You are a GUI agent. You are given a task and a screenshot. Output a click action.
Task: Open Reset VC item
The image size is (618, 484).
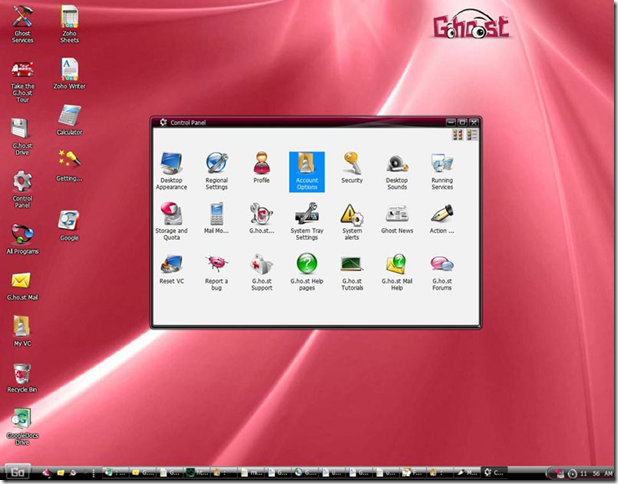pyautogui.click(x=171, y=269)
